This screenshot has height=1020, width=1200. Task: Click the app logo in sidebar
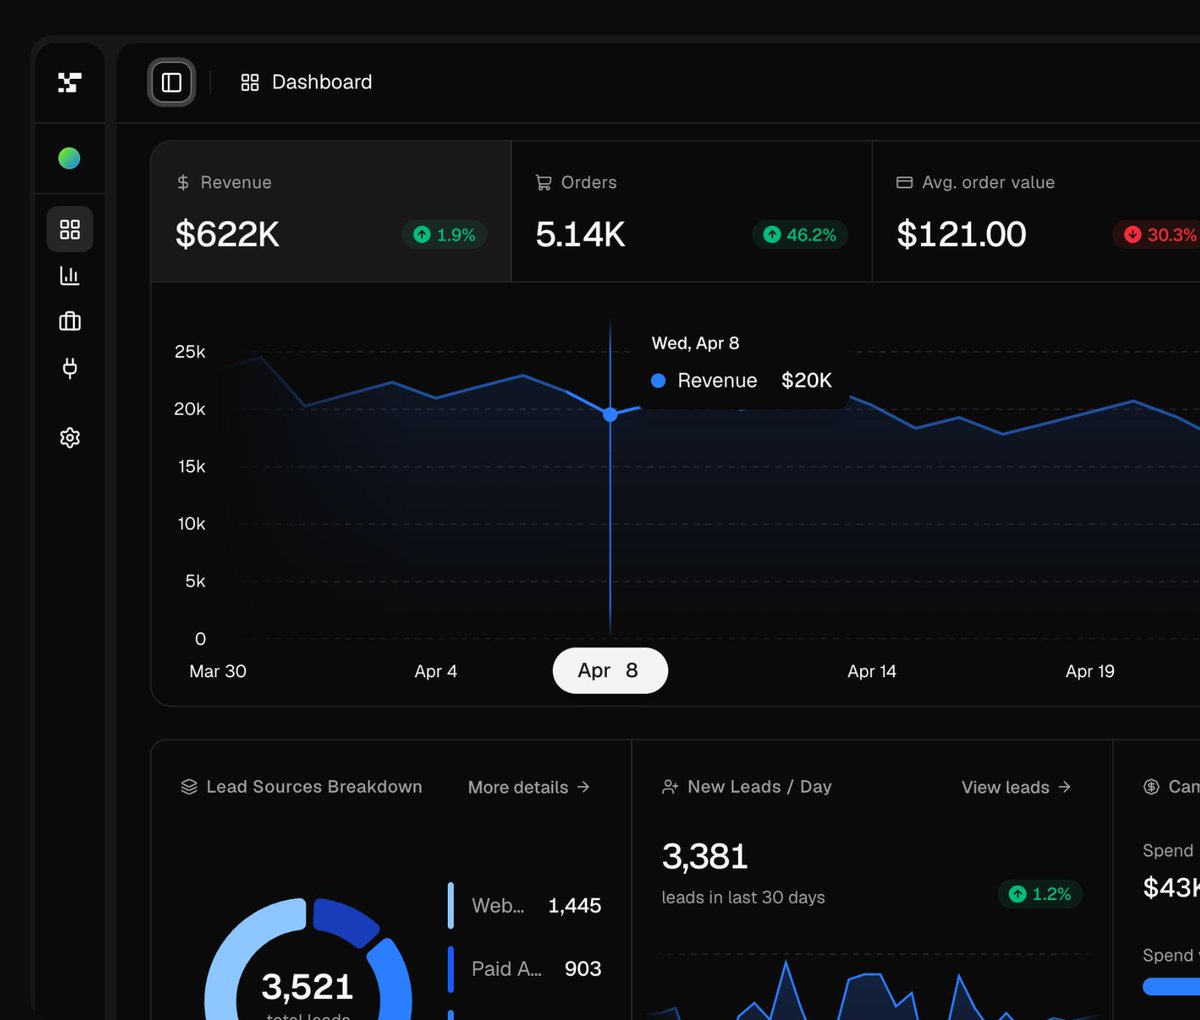tap(69, 82)
